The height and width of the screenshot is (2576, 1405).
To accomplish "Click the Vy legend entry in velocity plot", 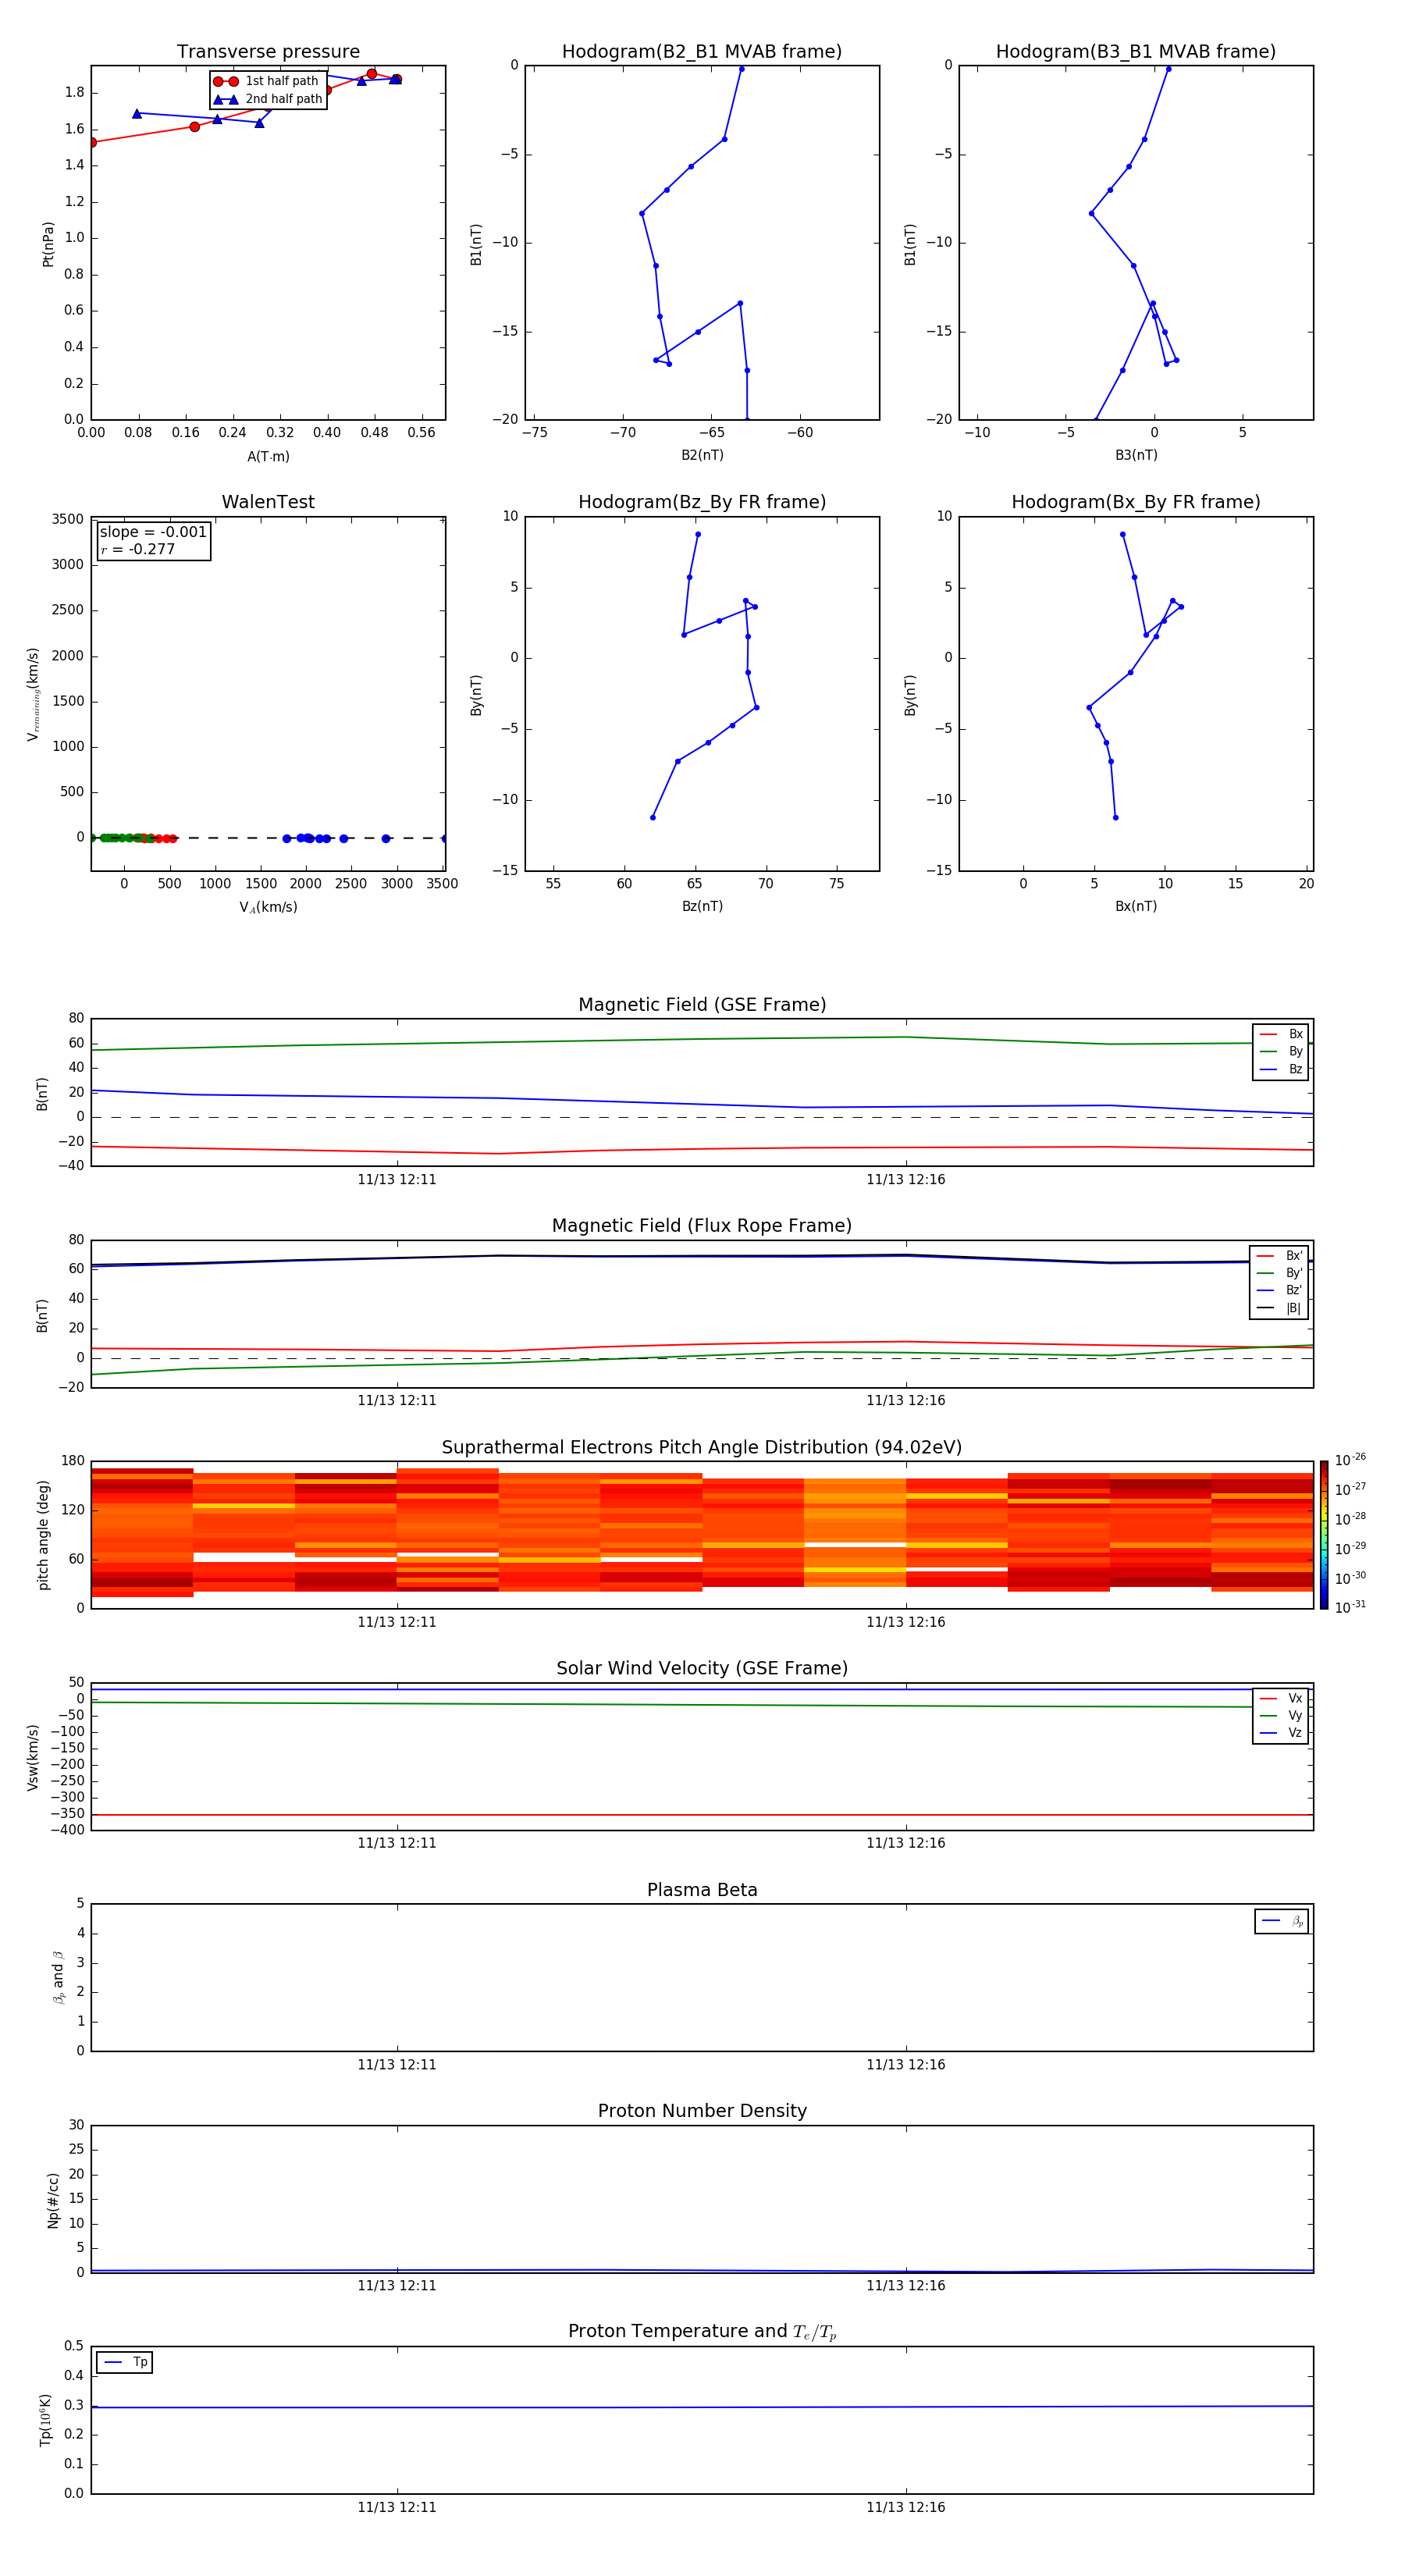I will 1281,1716.
